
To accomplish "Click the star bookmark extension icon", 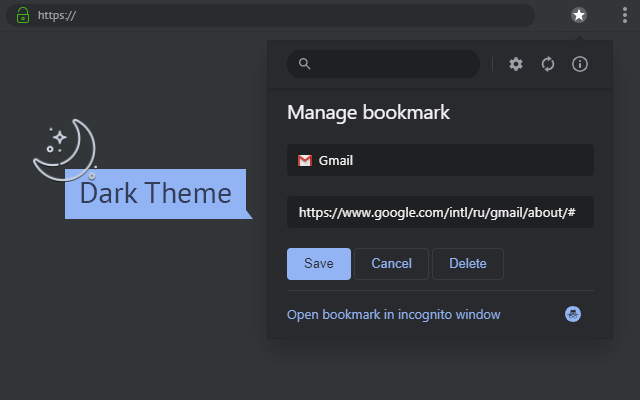I will click(x=579, y=15).
